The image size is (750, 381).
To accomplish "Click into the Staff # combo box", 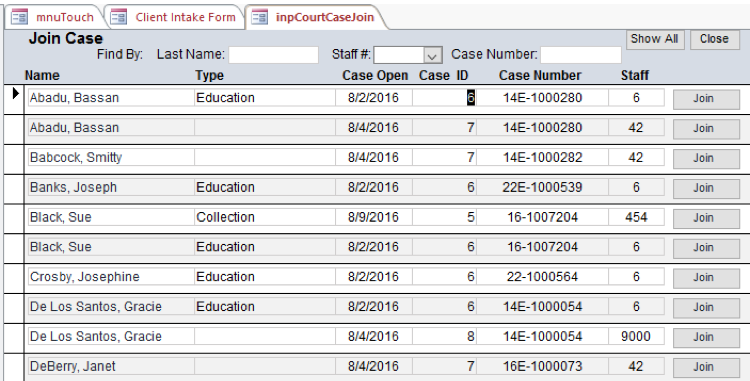I will (399, 55).
